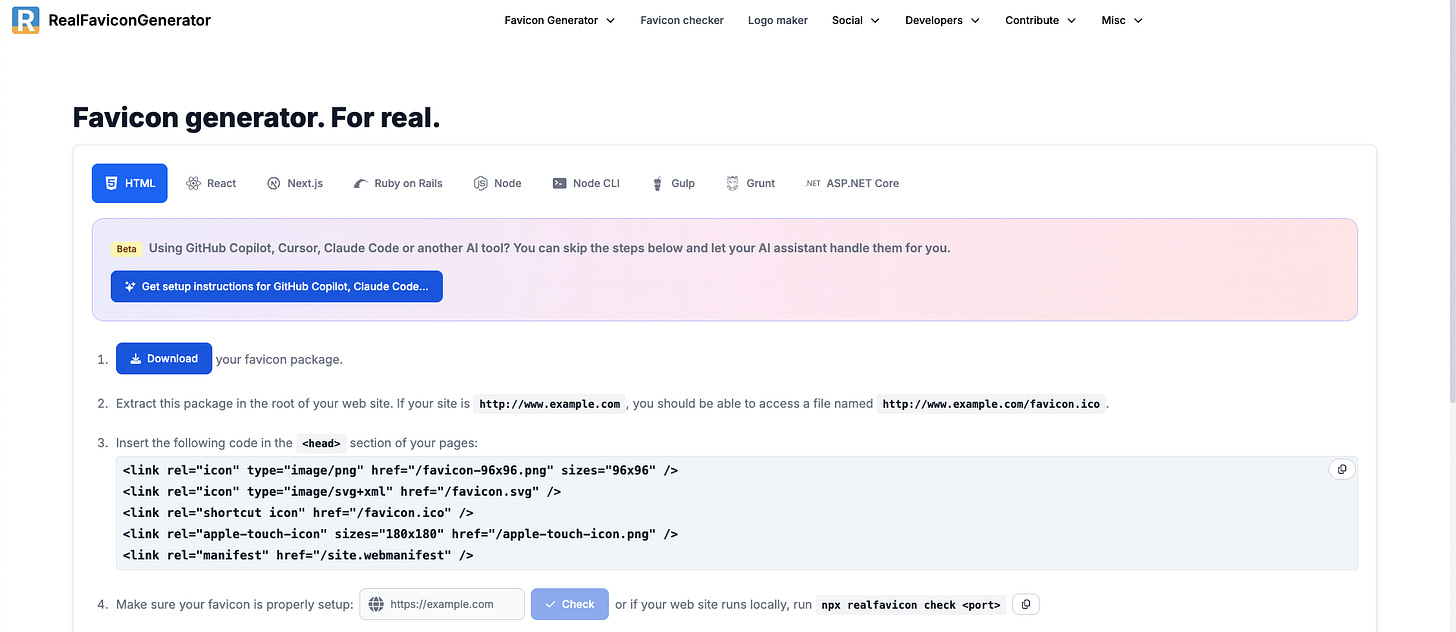Click the npx realfavicon check <port> code
The image size is (1456, 632).
pos(911,605)
